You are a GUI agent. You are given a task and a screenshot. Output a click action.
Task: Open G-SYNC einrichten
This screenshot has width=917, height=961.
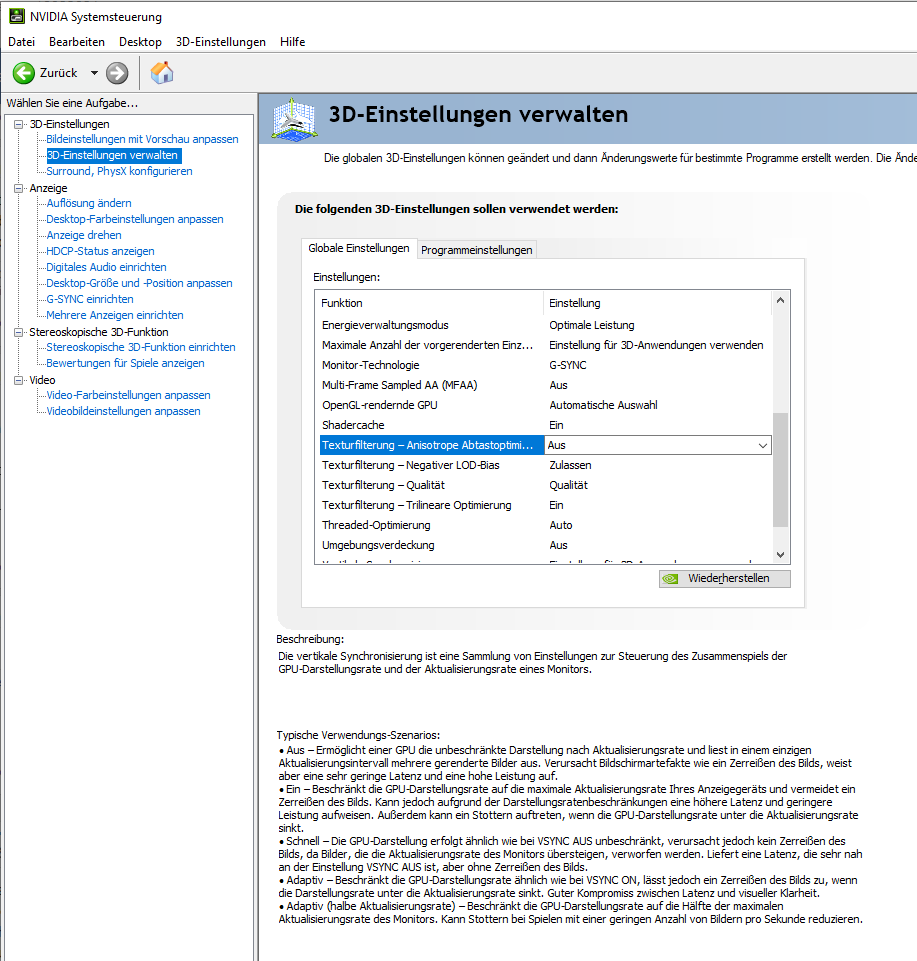click(x=90, y=298)
